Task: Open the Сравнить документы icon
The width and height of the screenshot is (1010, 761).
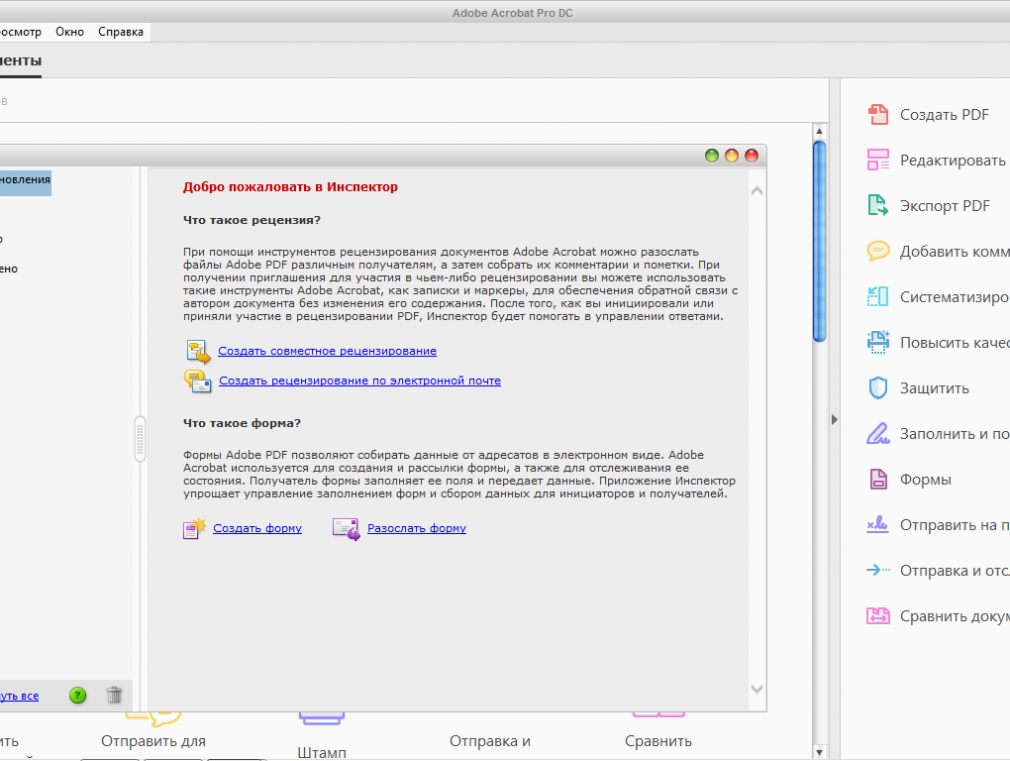Action: 878,616
